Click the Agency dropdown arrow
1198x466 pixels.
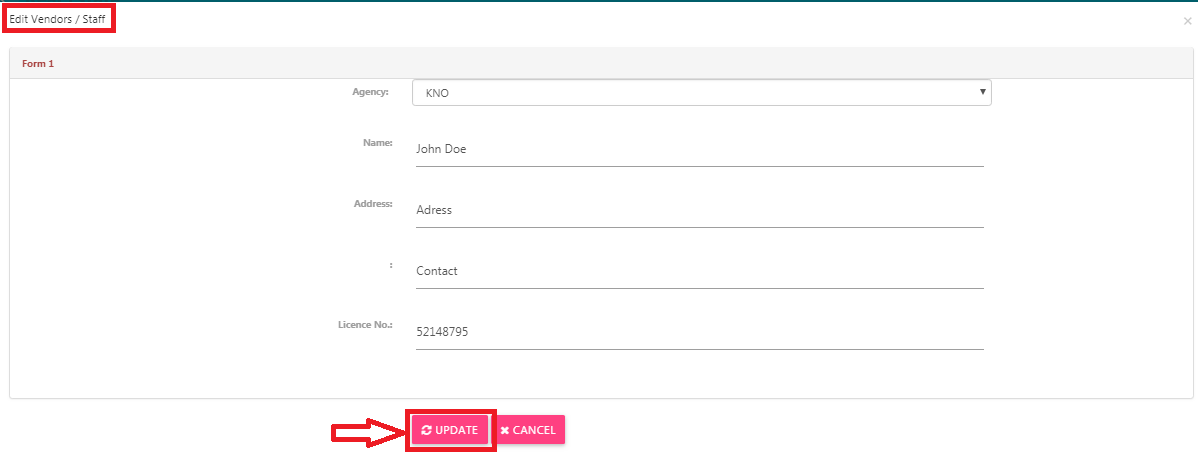pos(982,92)
